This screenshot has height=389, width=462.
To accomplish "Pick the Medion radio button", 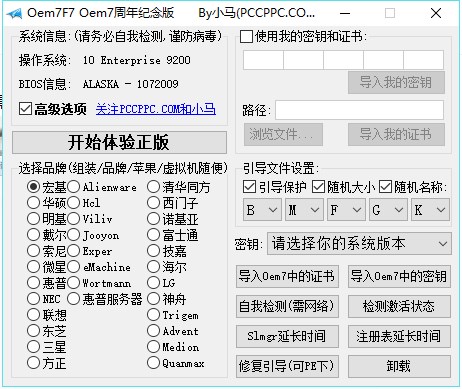I will coord(153,347).
